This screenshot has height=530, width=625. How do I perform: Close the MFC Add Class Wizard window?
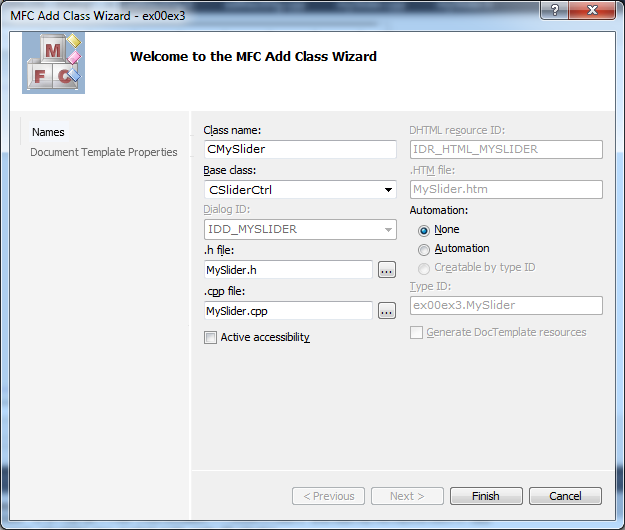pyautogui.click(x=592, y=10)
